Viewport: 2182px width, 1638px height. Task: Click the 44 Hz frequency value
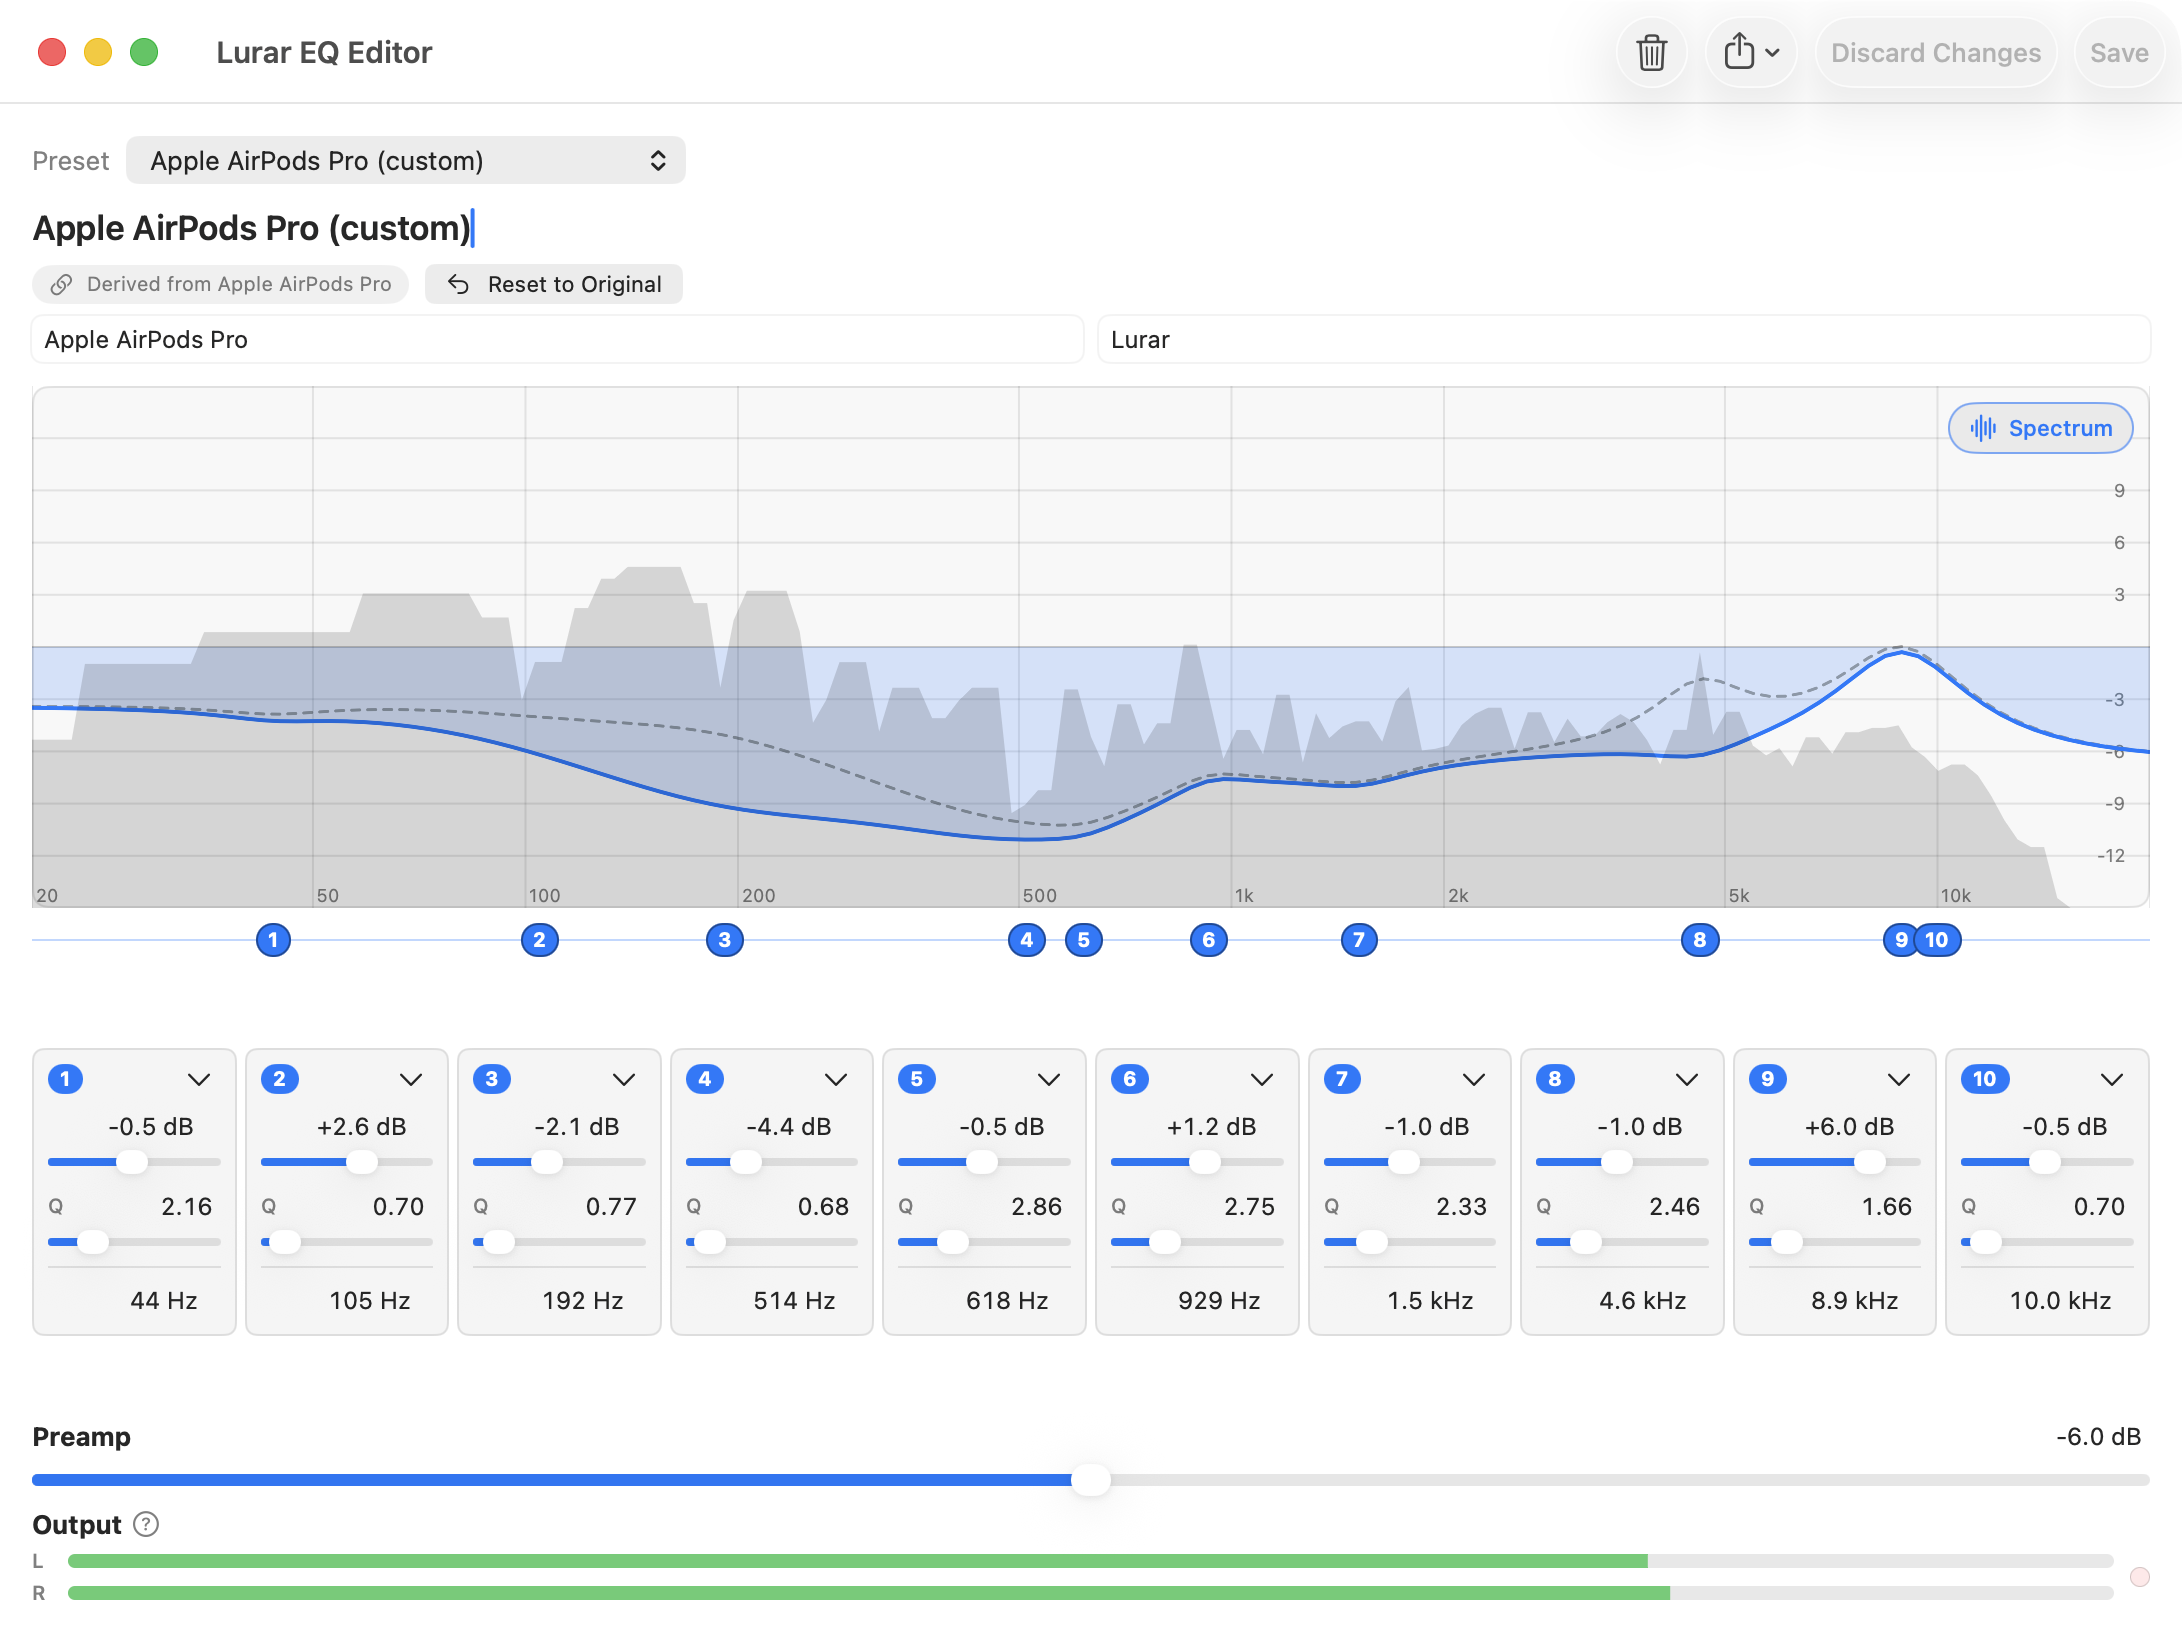coord(164,1301)
